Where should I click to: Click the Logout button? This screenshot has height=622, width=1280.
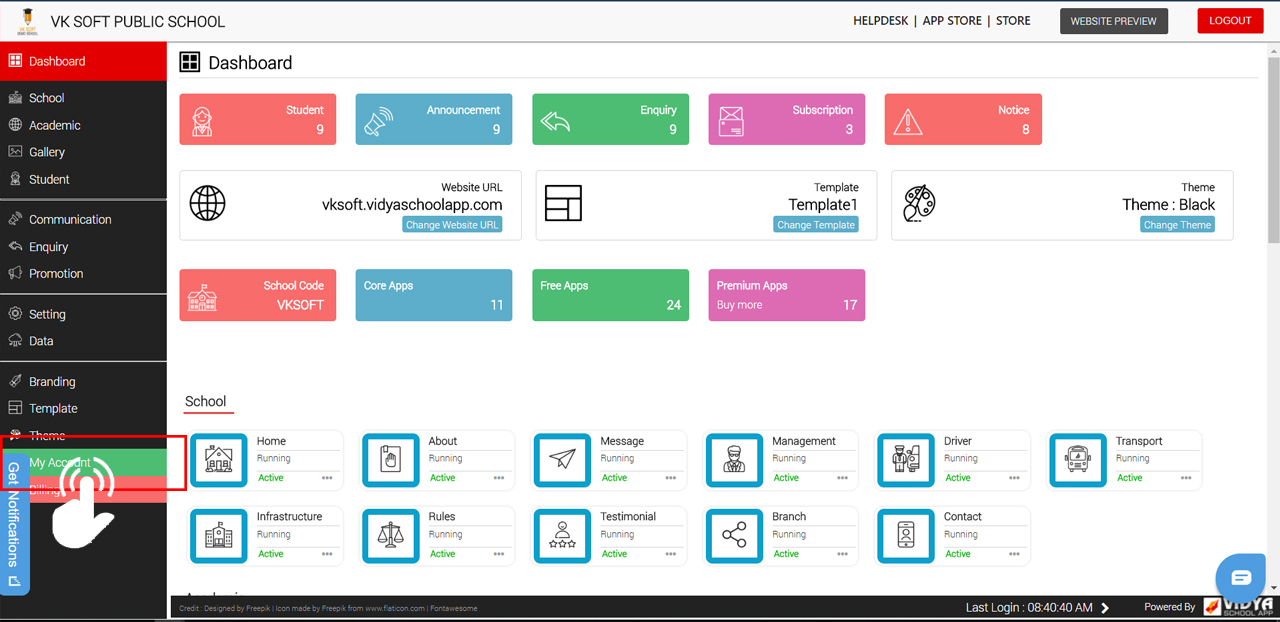[x=1230, y=21]
